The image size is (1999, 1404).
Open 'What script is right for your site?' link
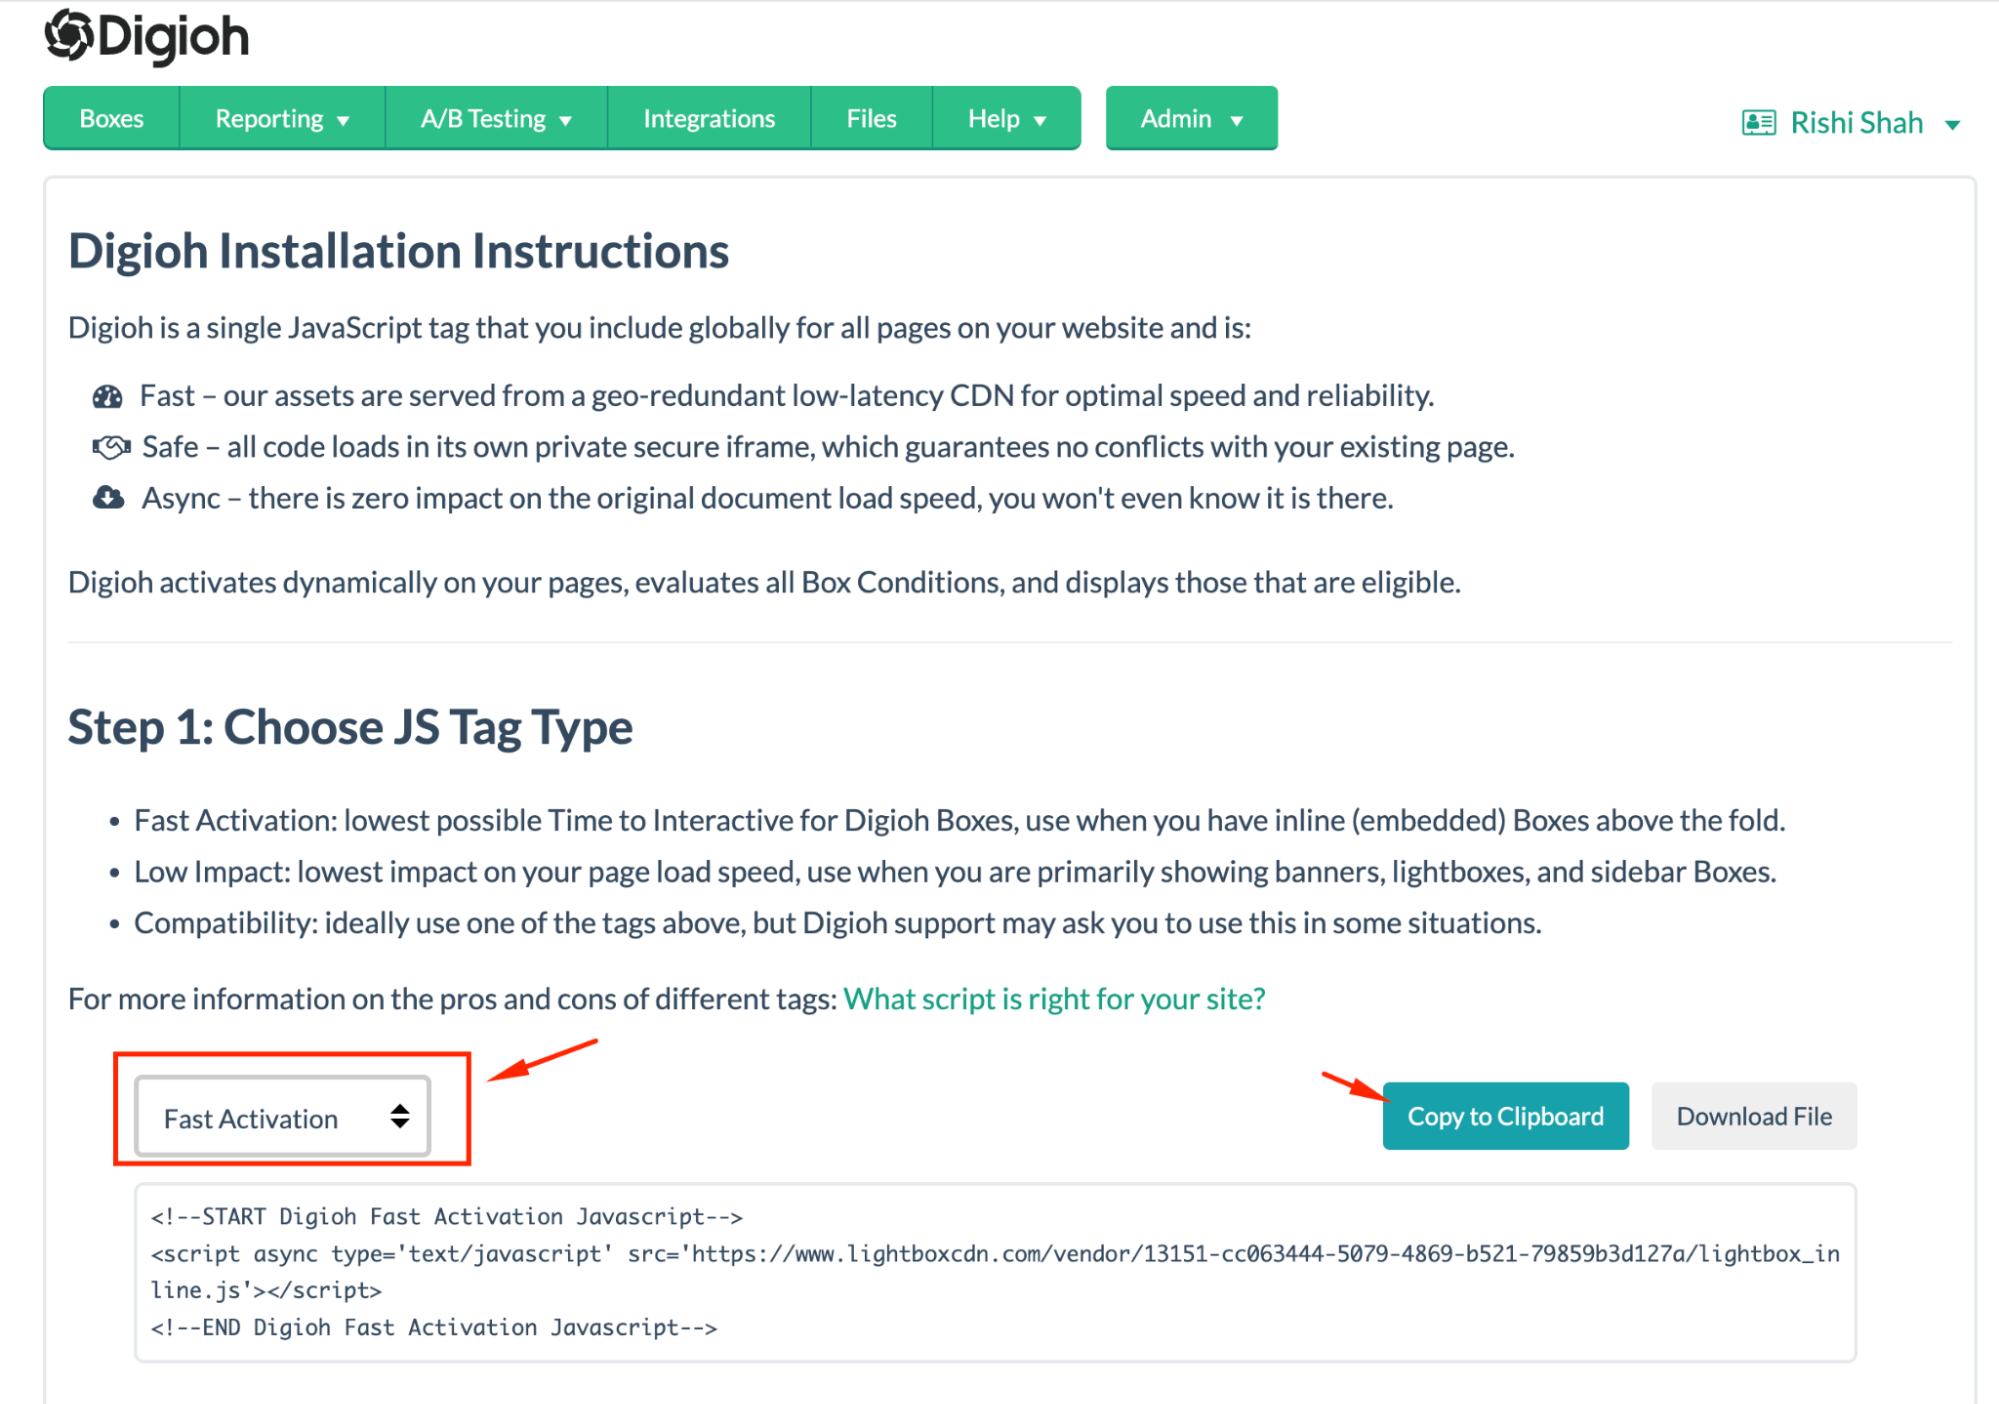1054,999
